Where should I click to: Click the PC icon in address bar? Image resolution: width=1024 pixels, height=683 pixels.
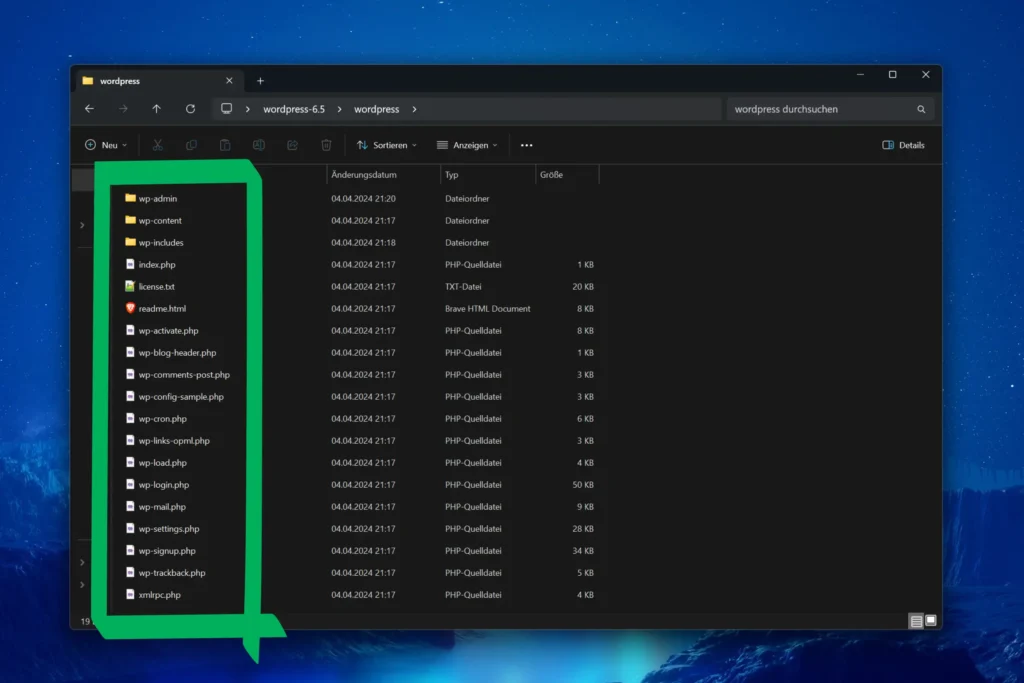227,109
